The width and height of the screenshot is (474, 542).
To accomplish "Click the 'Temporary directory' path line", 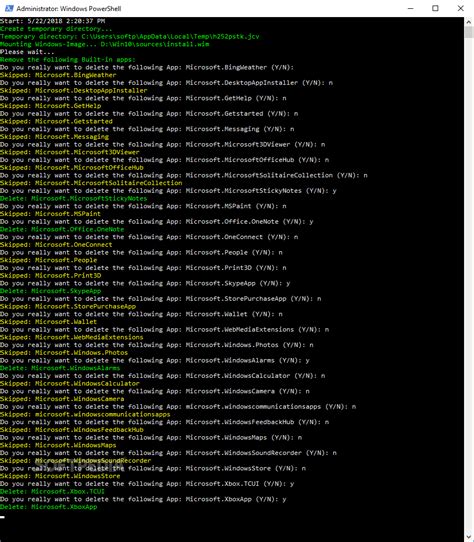I will click(x=130, y=36).
